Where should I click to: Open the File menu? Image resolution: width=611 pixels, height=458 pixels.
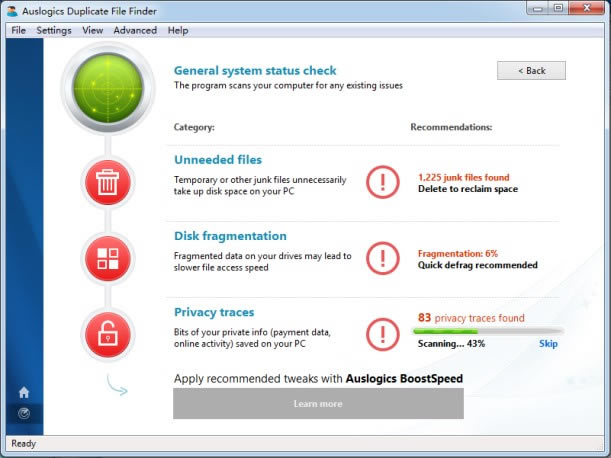tap(18, 30)
